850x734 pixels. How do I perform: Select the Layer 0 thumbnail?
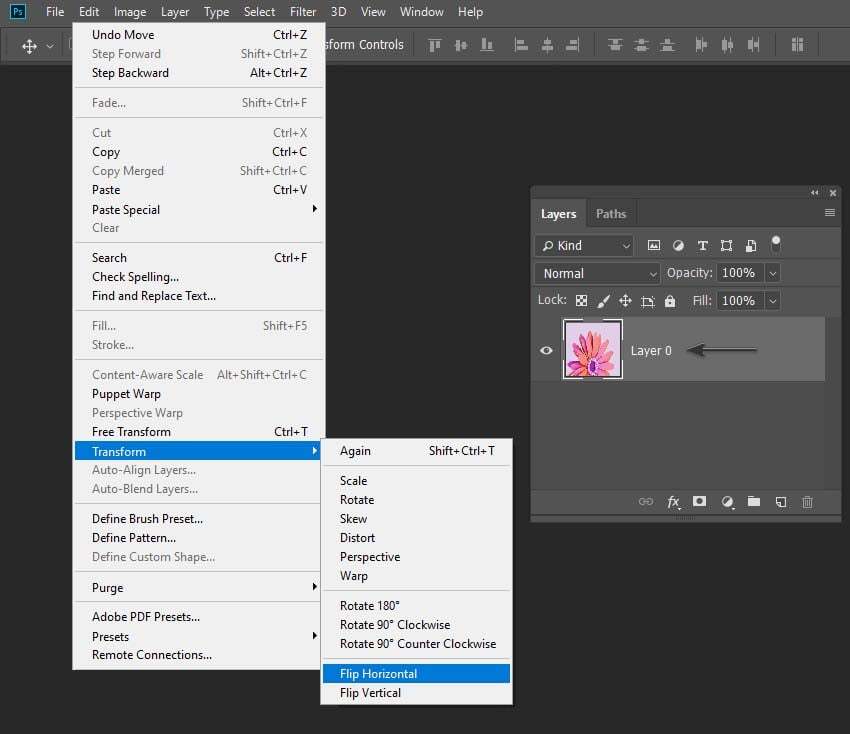(x=593, y=349)
